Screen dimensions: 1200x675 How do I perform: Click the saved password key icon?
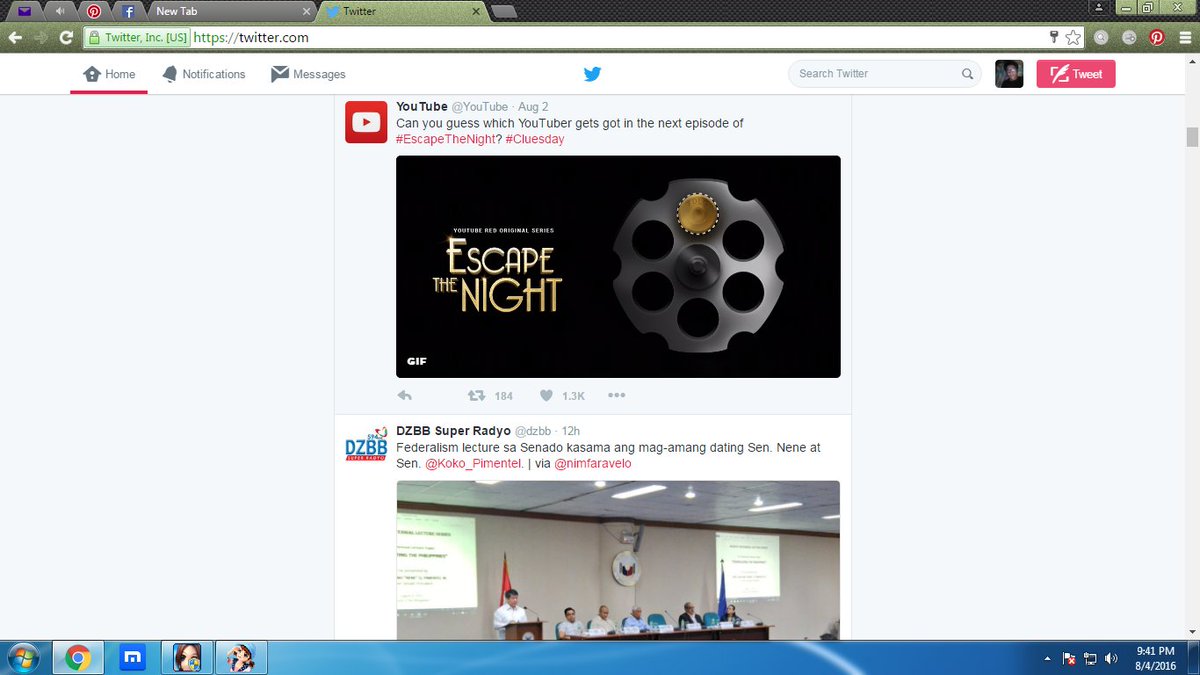pos(1054,38)
